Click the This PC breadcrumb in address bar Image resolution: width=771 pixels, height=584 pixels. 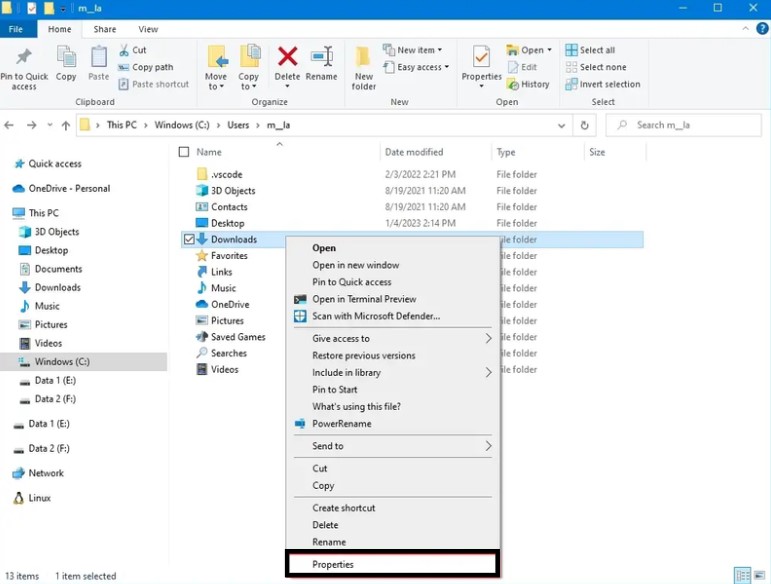pyautogui.click(x=121, y=125)
